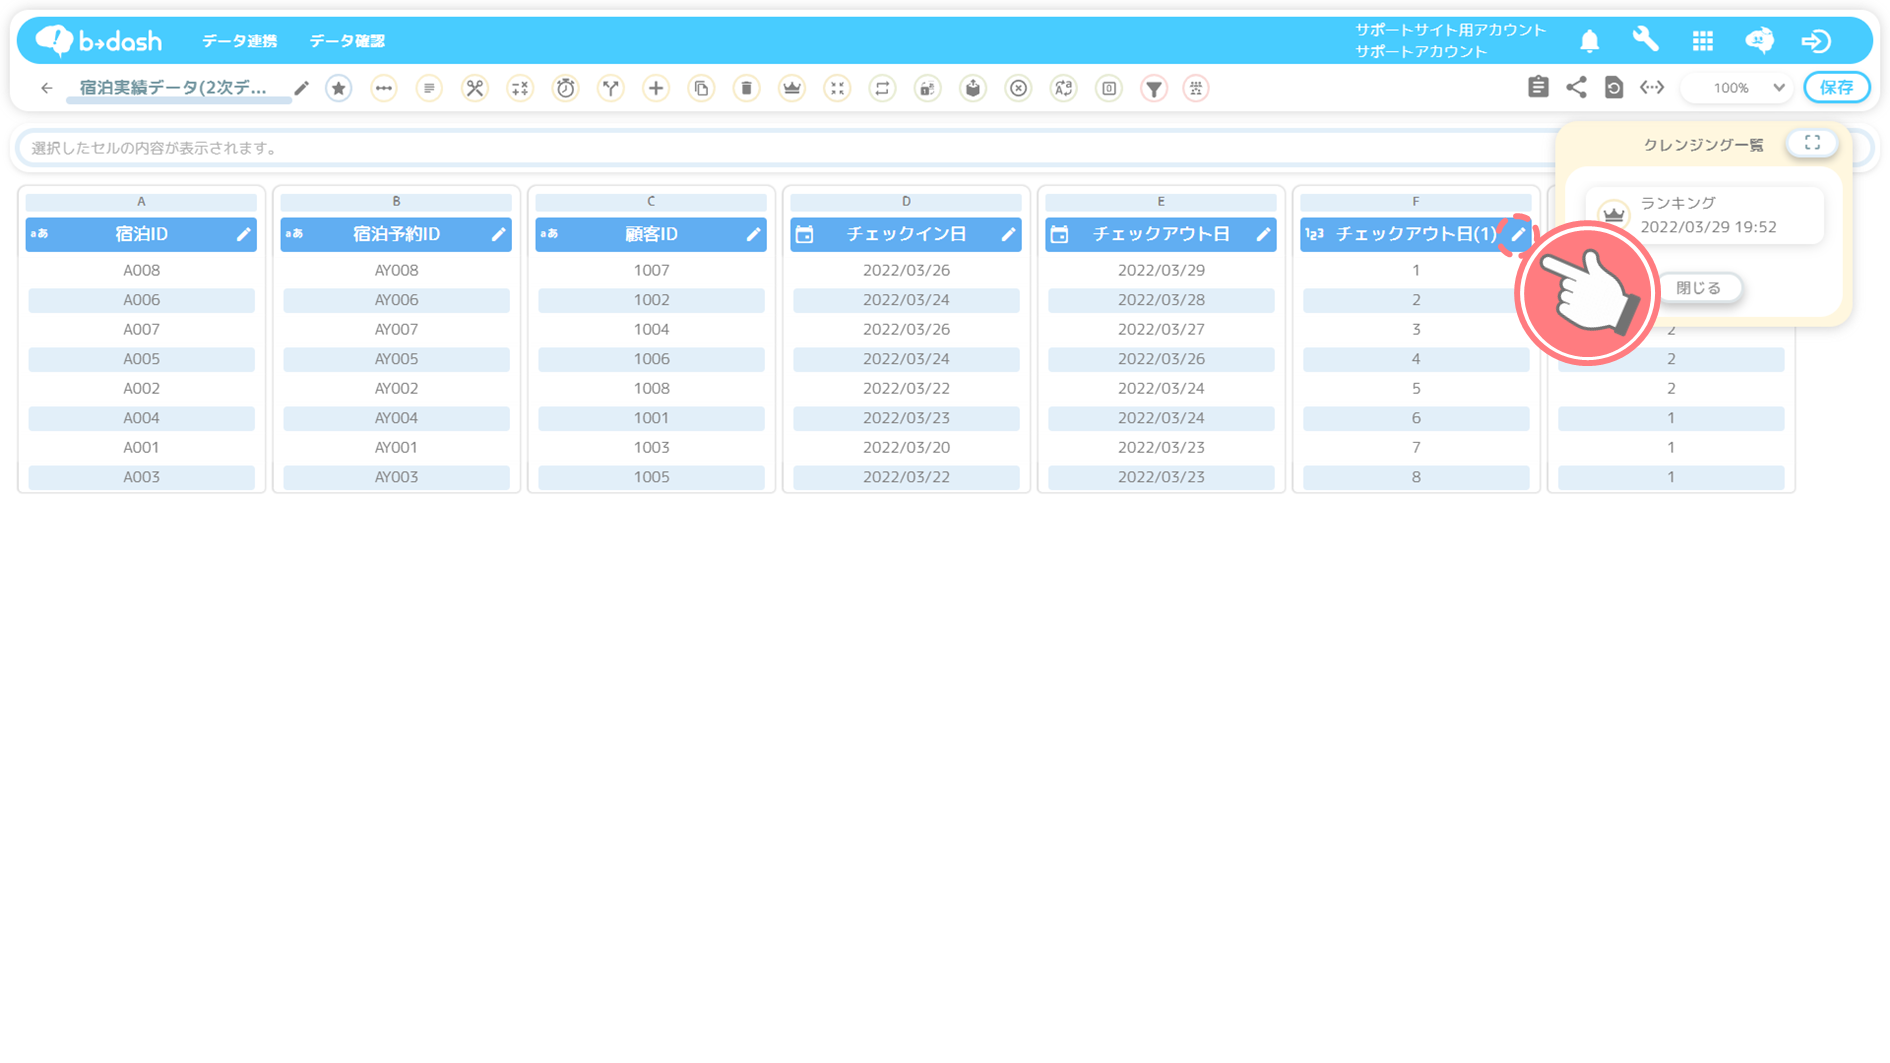The image size is (1890, 1063).
Task: Select cell AY006 in 宿泊予約ID column
Action: point(396,300)
